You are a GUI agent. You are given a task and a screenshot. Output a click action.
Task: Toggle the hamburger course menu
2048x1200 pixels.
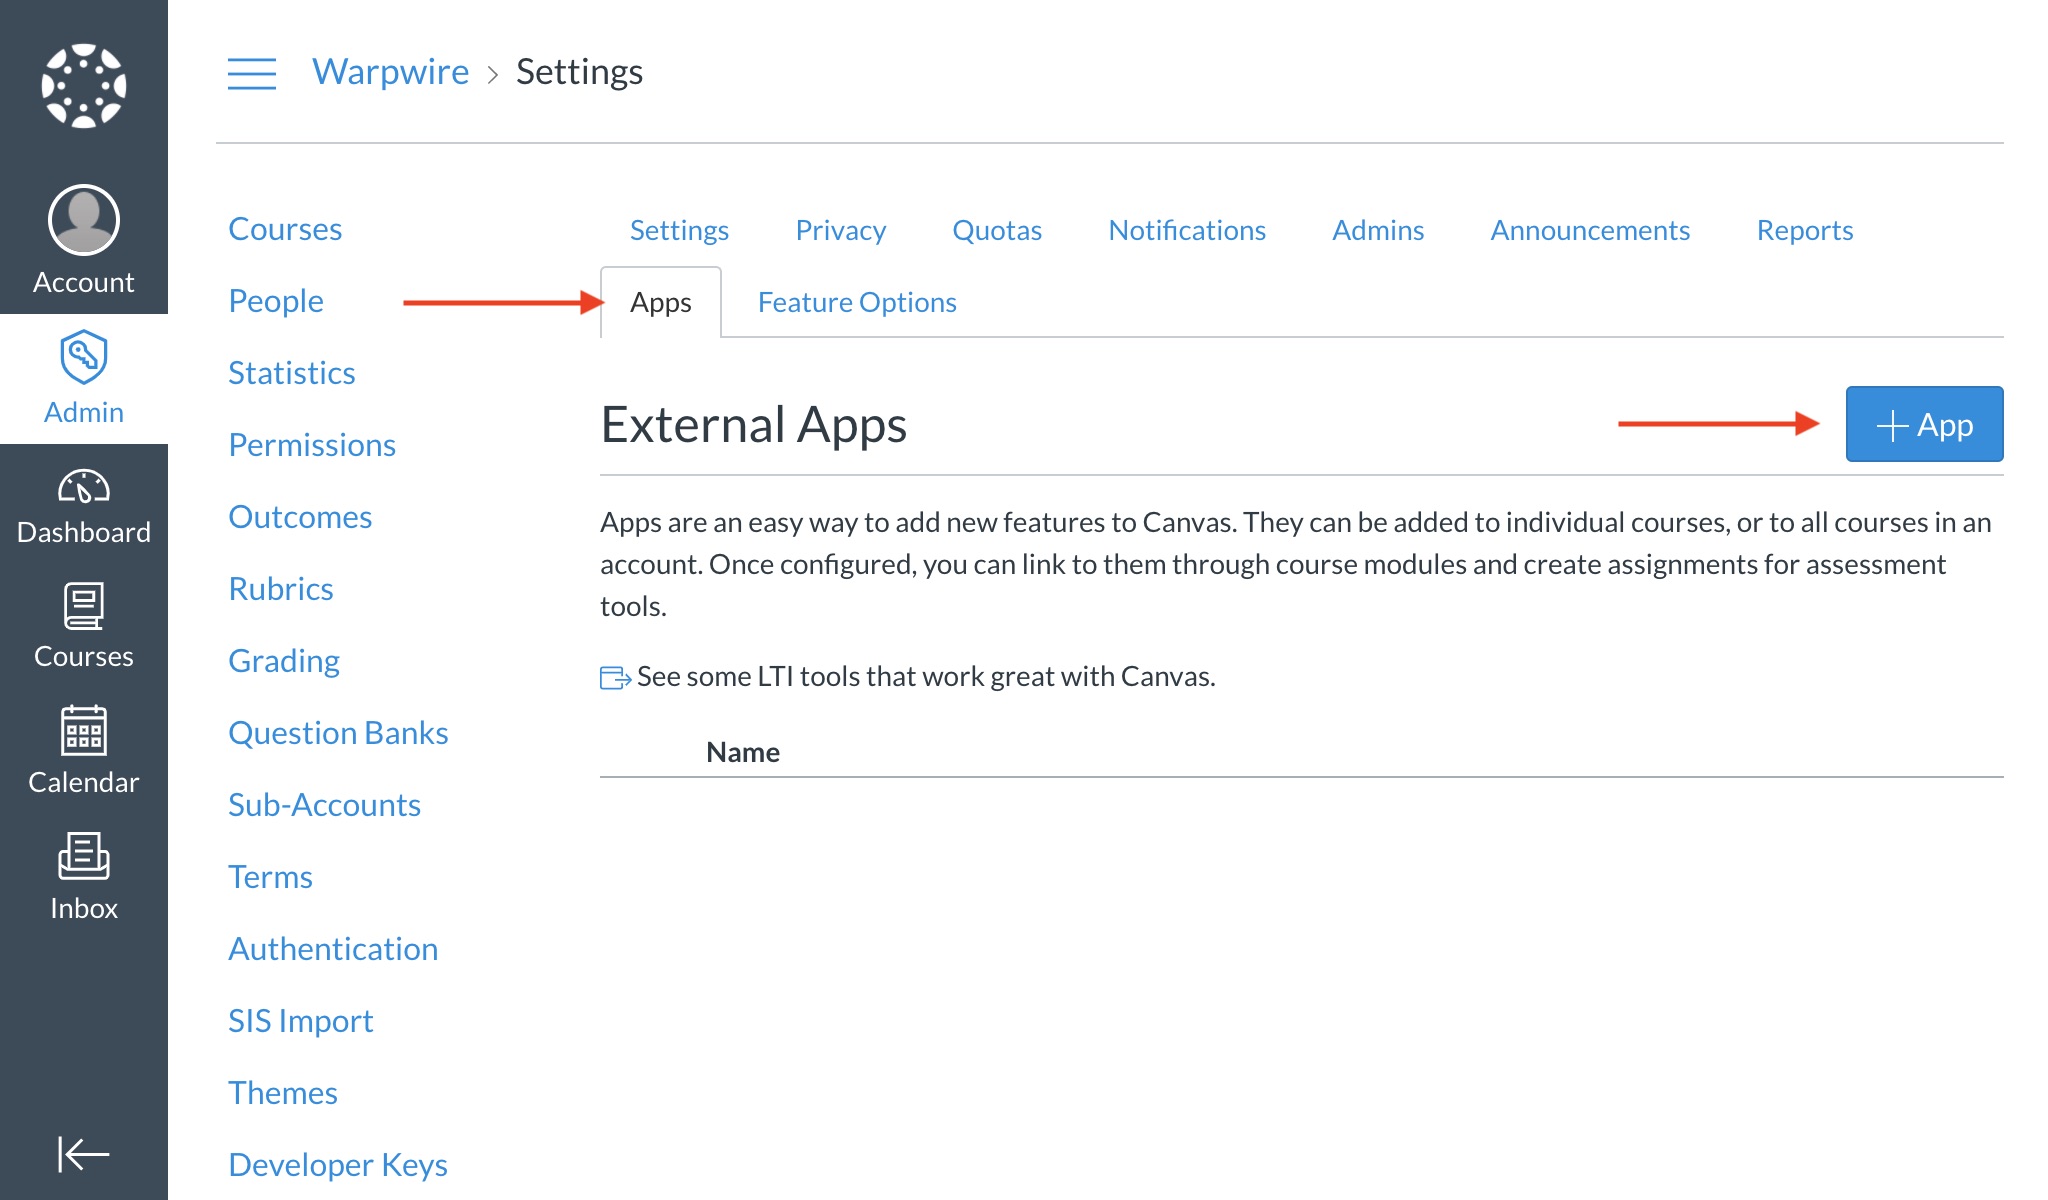point(252,73)
